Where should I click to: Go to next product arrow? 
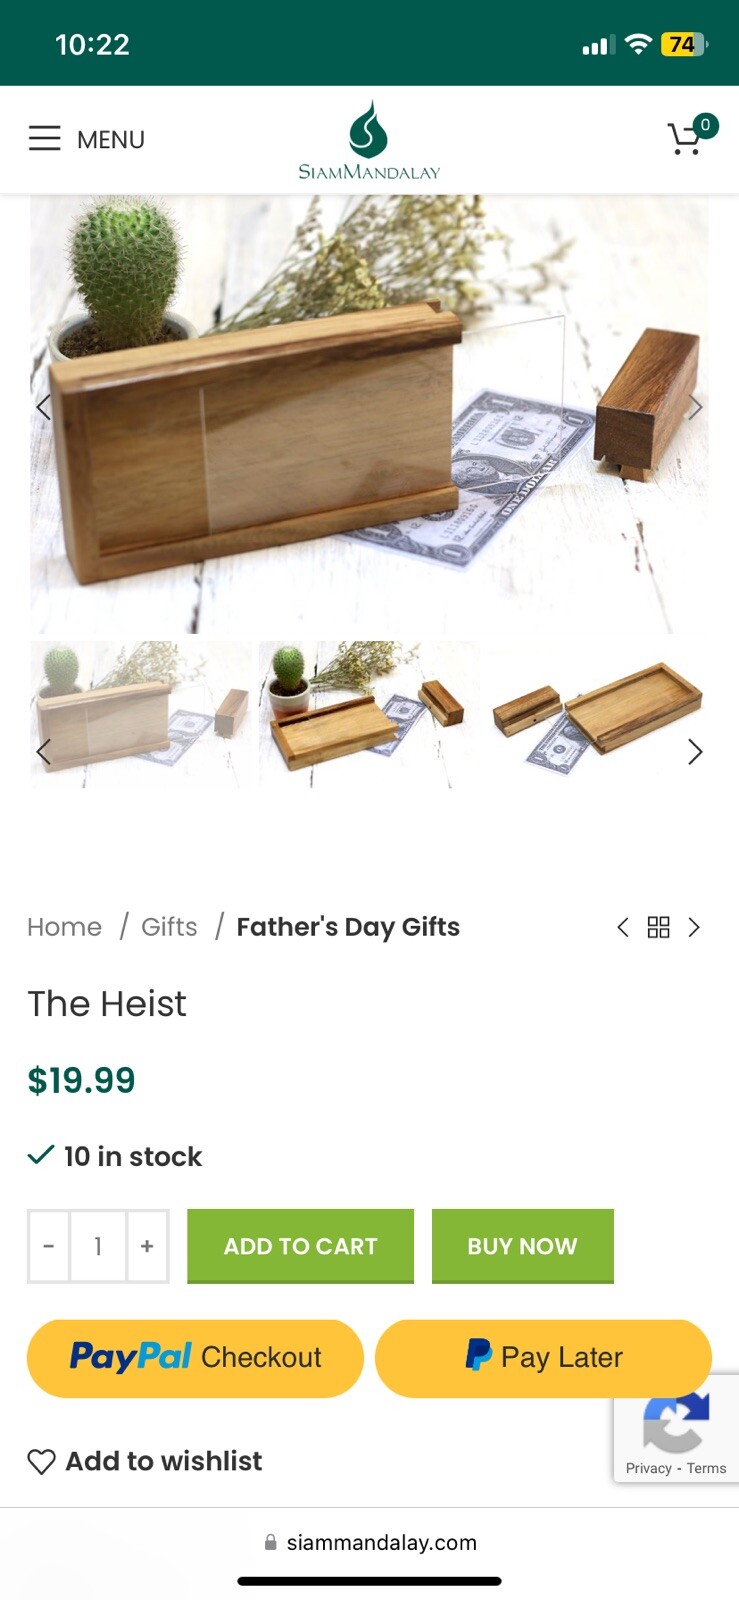coord(694,927)
